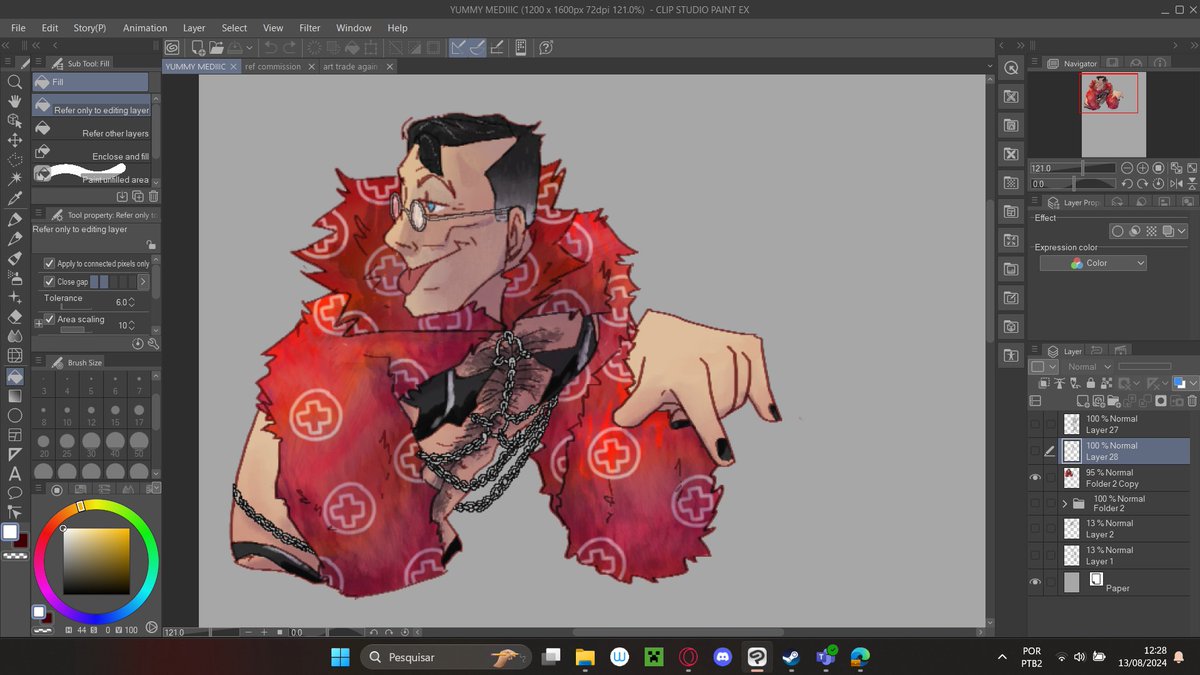Select the Eraser tool
The image size is (1200, 675).
point(15,316)
